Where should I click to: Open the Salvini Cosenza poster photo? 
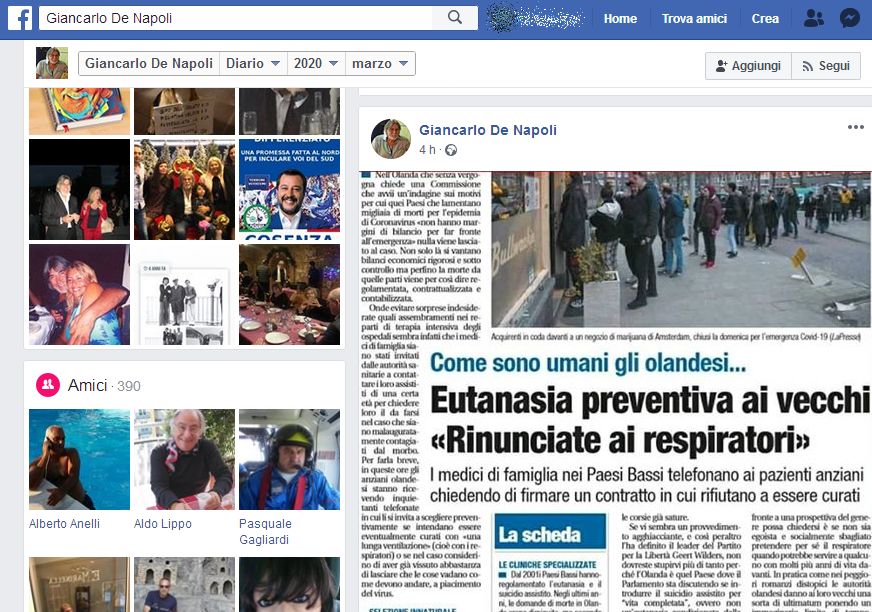pyautogui.click(x=289, y=189)
